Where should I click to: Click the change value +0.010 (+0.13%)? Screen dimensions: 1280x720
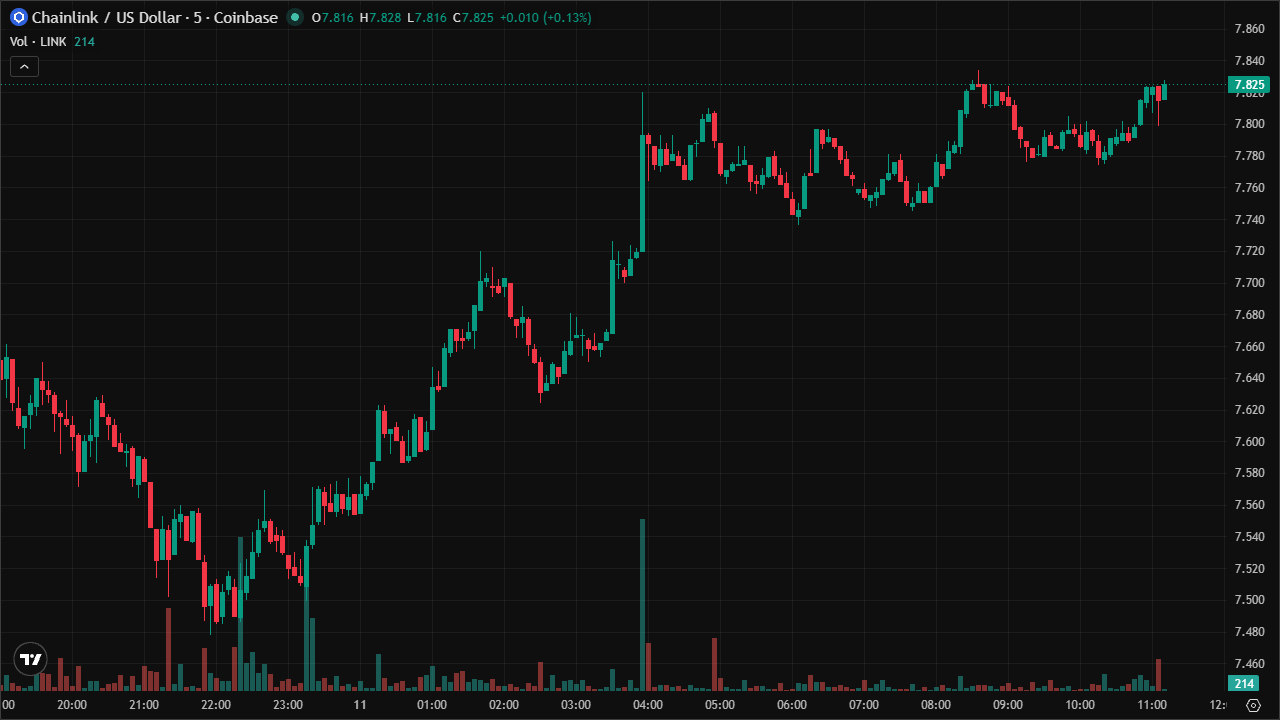[546, 18]
